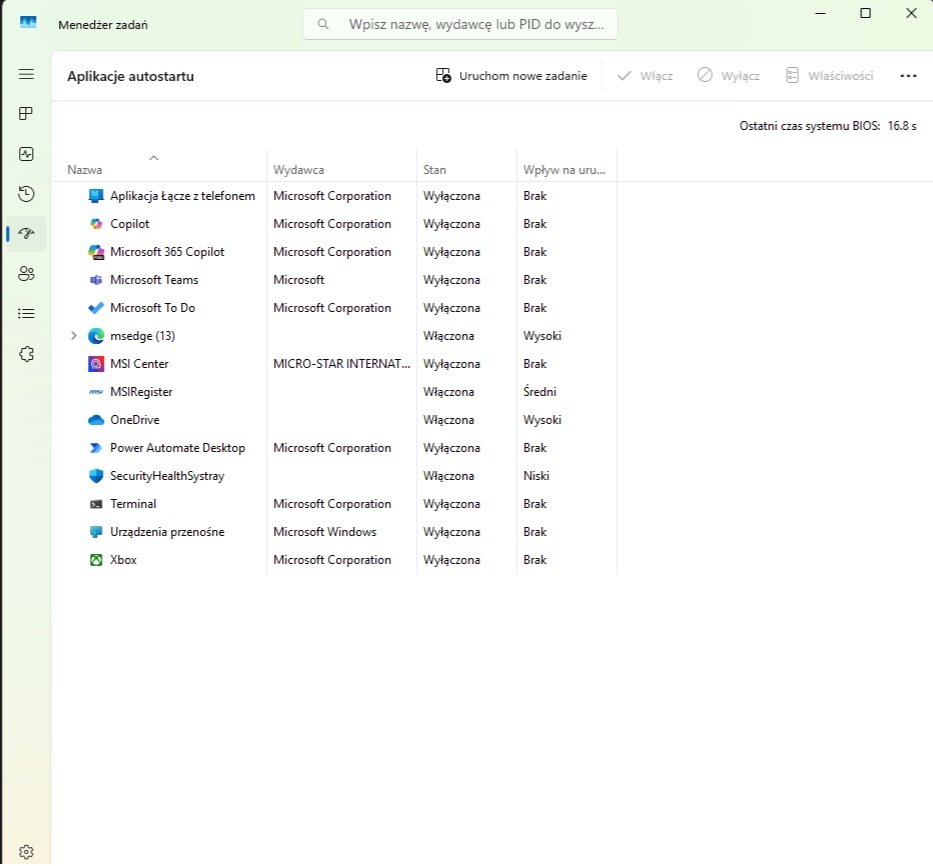Click Wysoki impact of OneDrive
This screenshot has width=933, height=866.
[542, 420]
